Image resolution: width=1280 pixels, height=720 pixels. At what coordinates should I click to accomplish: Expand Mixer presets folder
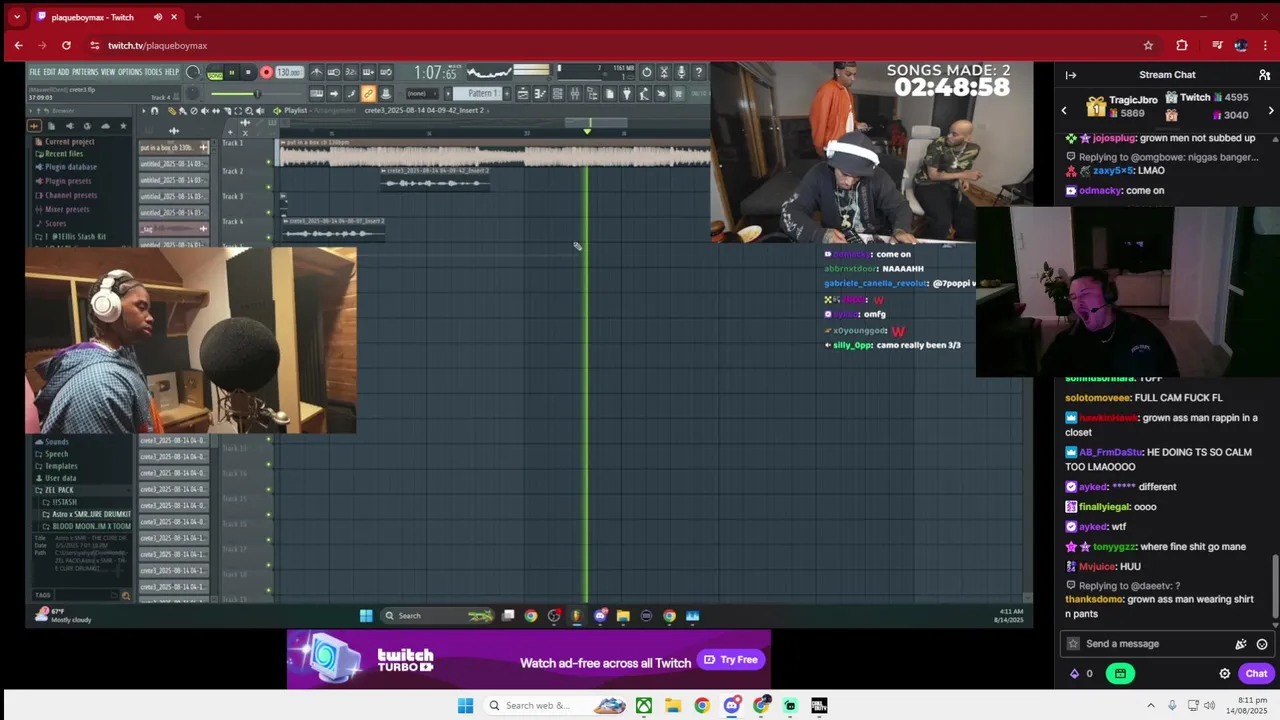pos(67,209)
